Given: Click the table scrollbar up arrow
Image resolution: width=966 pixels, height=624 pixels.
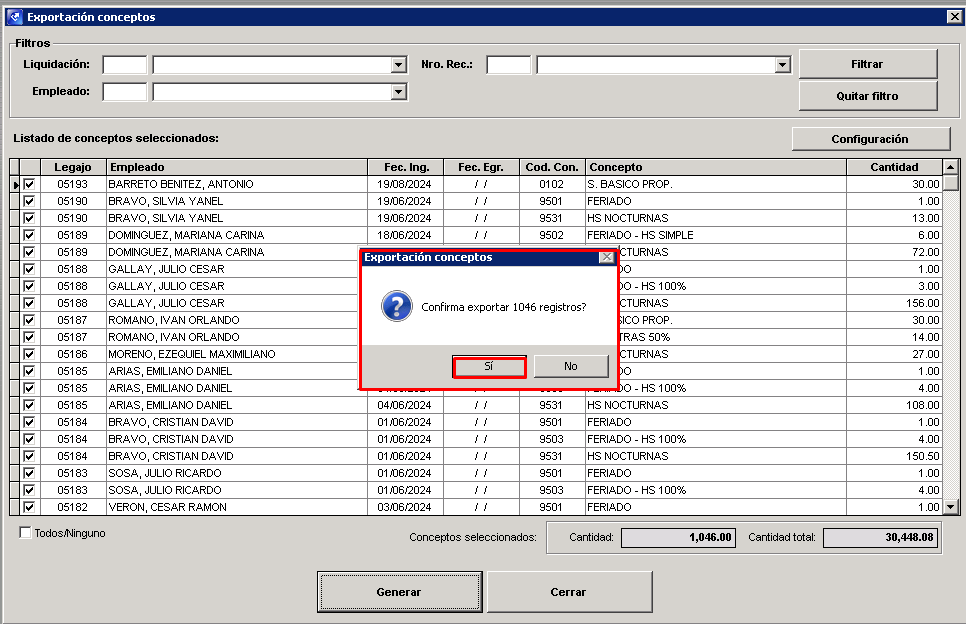Looking at the screenshot, I should click(x=951, y=167).
